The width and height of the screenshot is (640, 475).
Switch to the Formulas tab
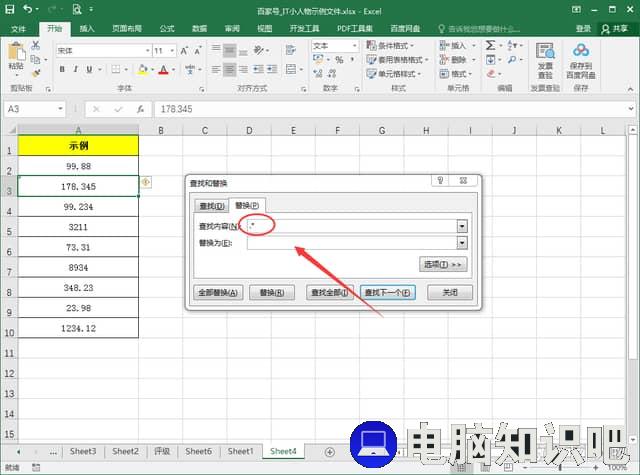tap(167, 29)
